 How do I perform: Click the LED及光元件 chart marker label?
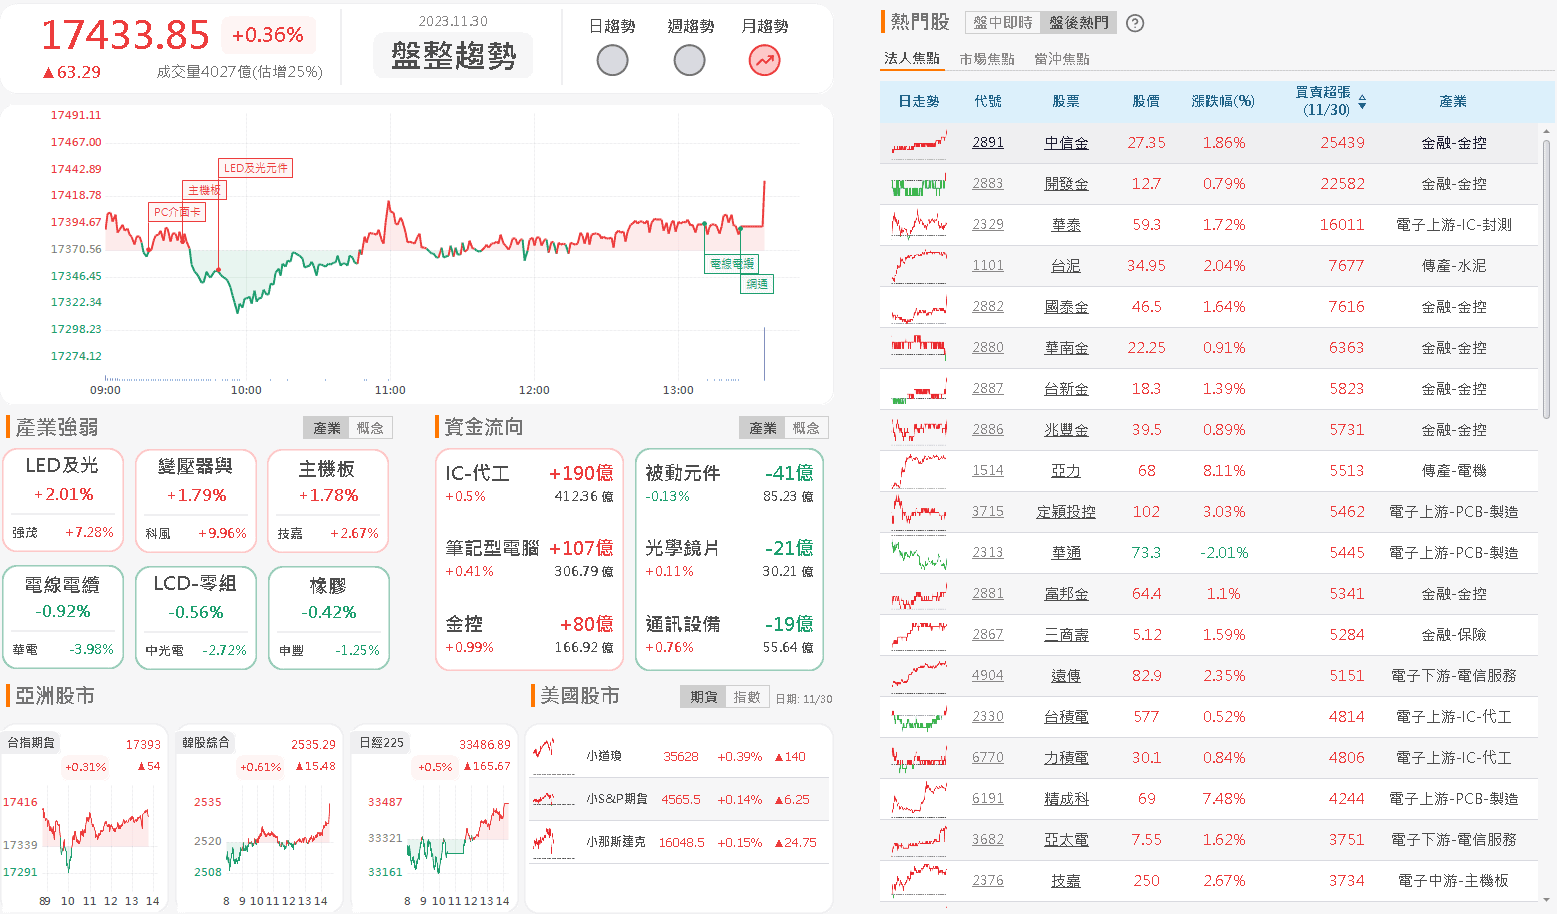(256, 168)
